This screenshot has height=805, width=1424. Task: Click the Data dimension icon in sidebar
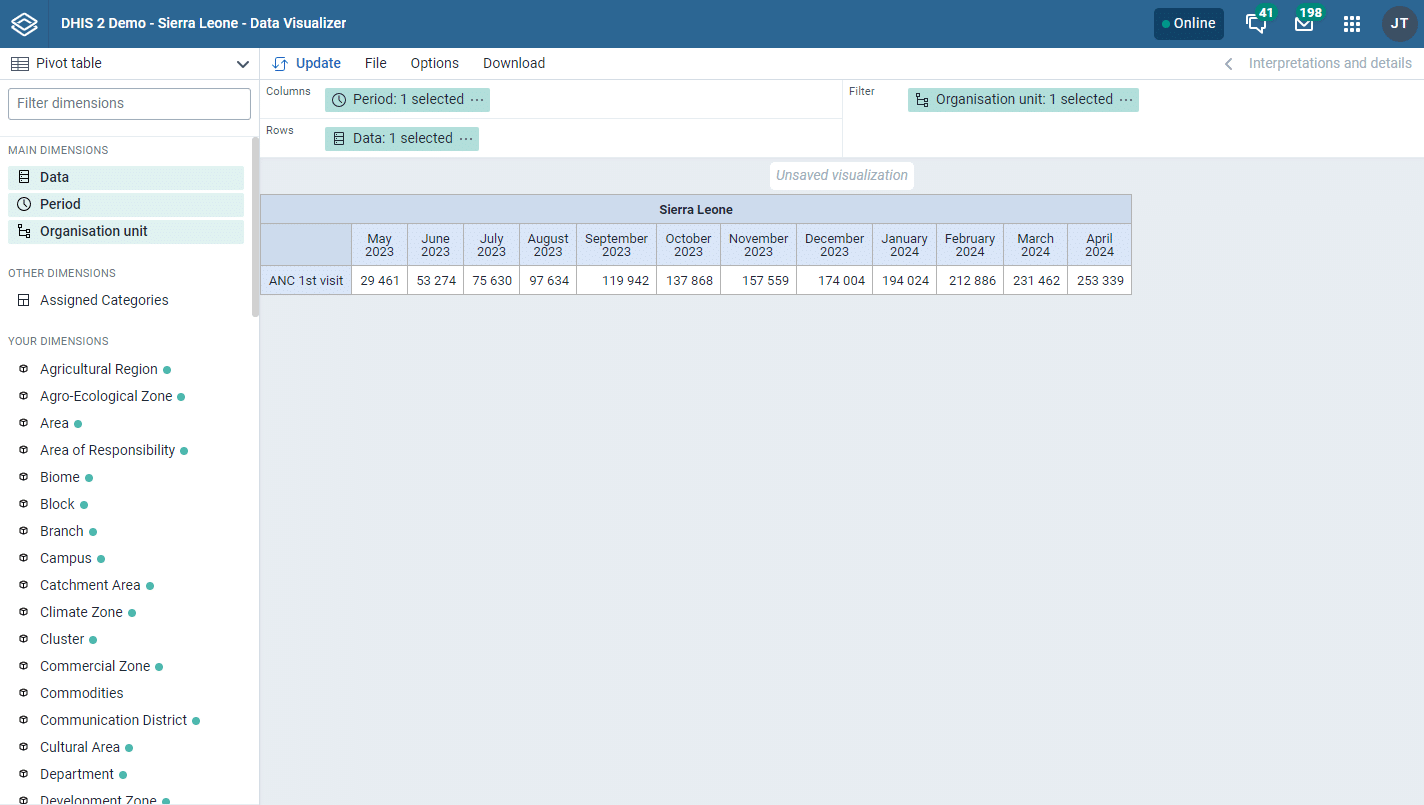[24, 177]
